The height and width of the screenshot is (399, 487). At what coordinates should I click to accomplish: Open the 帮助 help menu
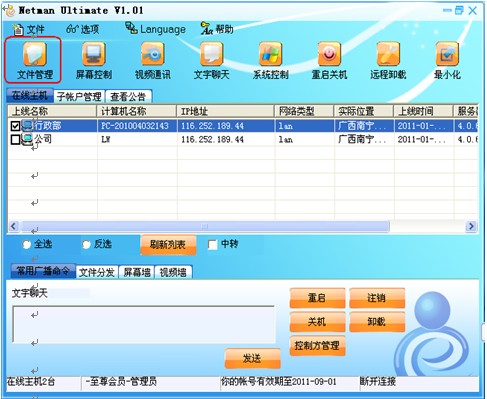pyautogui.click(x=217, y=29)
